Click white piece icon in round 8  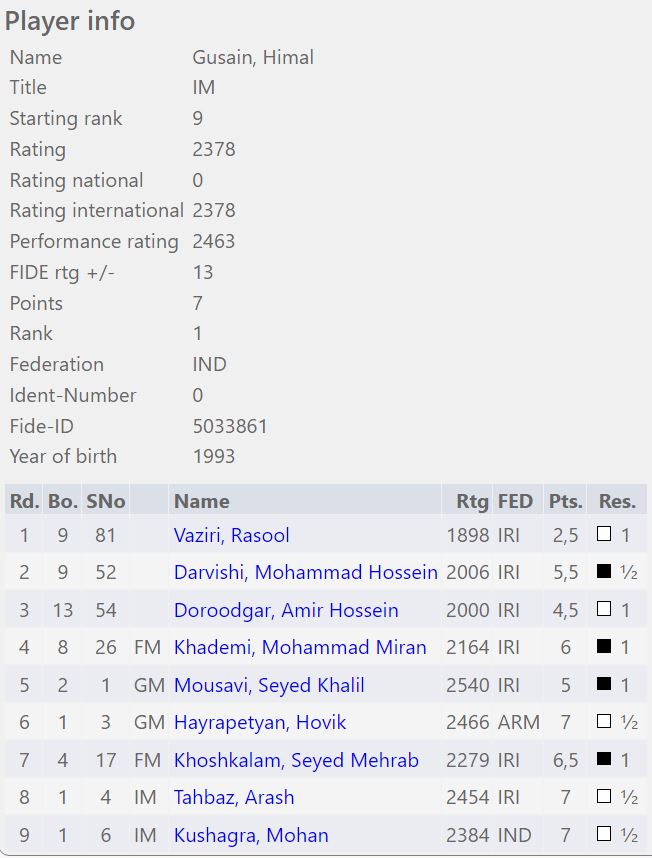click(x=604, y=797)
